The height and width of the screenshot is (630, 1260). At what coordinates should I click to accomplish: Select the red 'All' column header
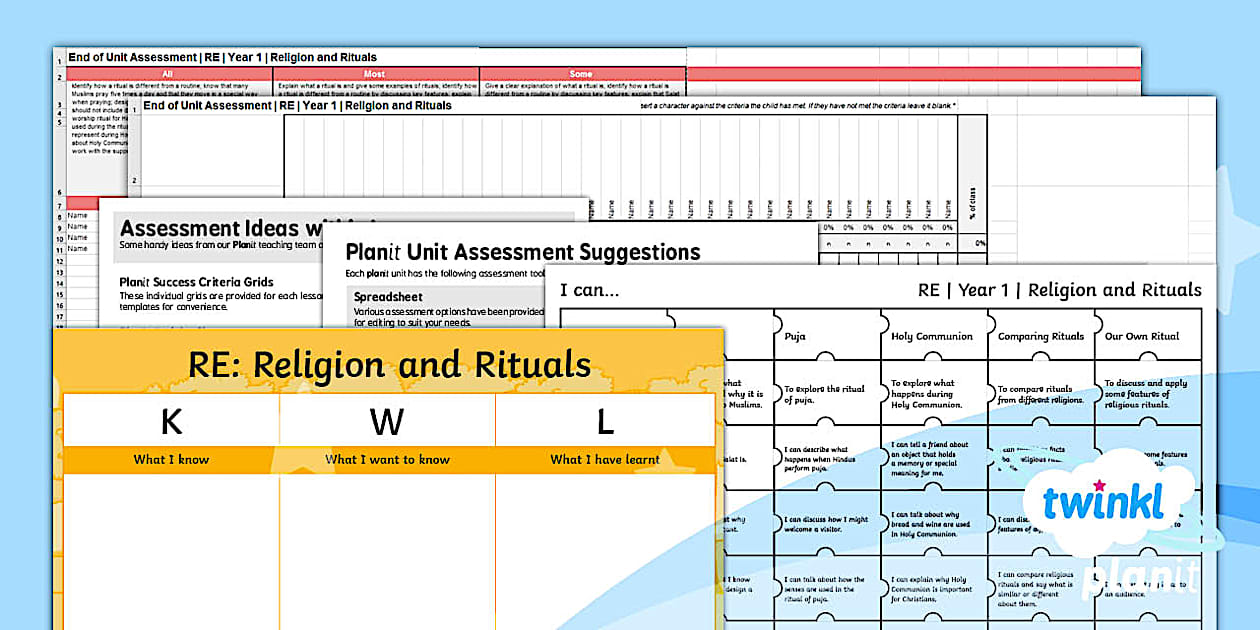(x=168, y=74)
